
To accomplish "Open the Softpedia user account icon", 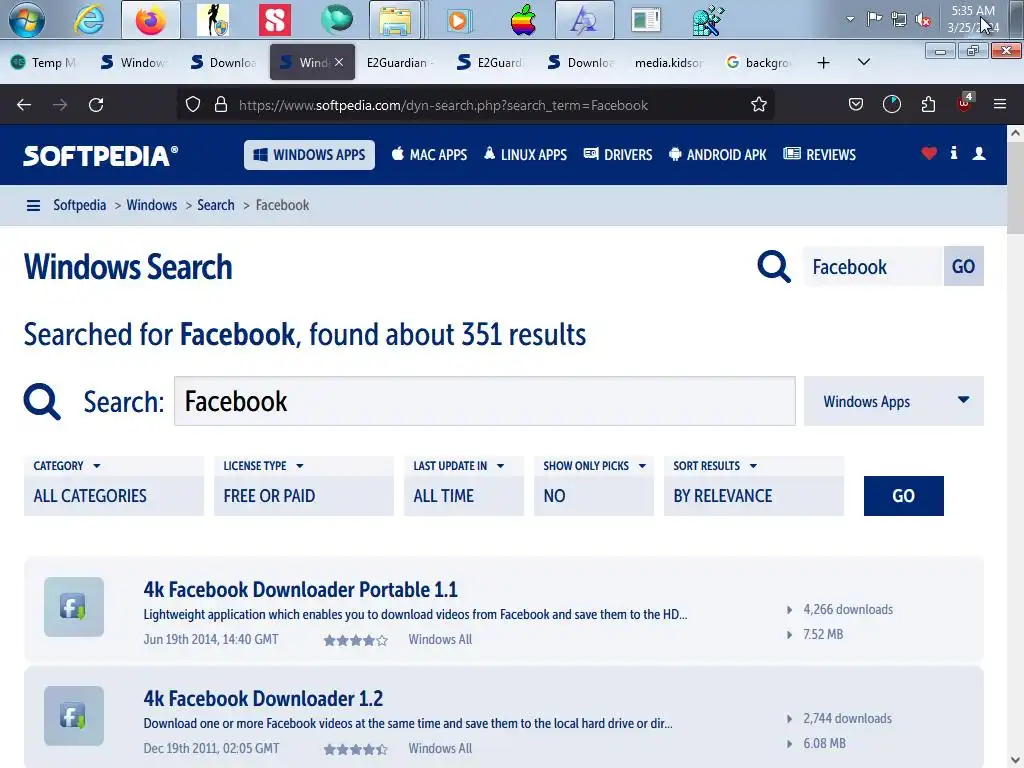I will click(978, 153).
